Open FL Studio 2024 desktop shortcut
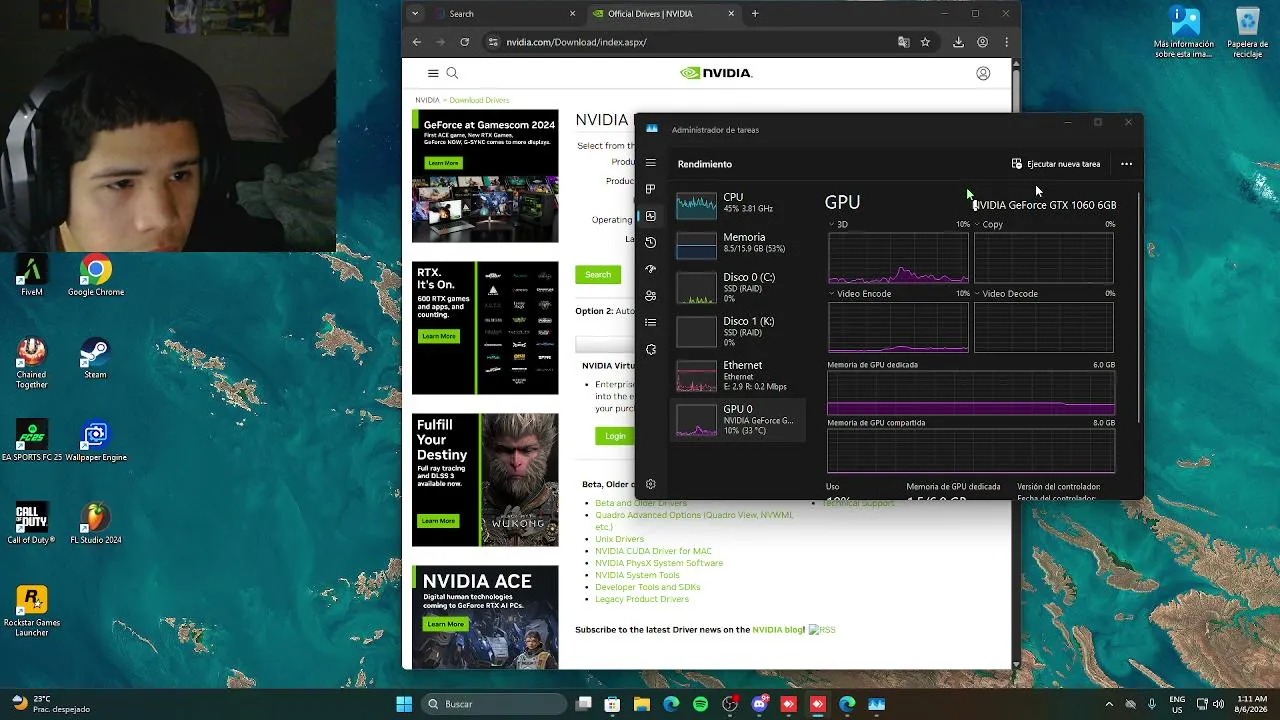Screen dimensions: 1280x720 pos(95,524)
